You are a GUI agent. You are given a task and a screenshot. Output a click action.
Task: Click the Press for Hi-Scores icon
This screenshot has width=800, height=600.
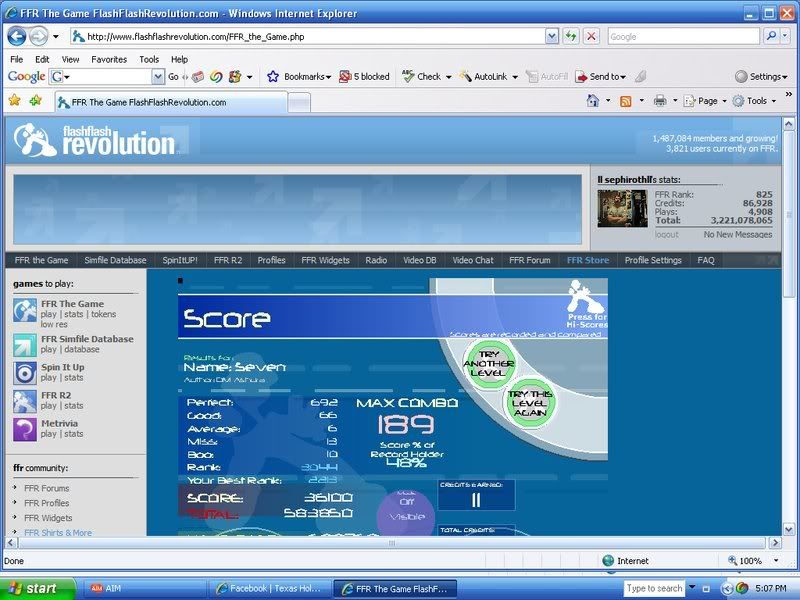pos(587,304)
